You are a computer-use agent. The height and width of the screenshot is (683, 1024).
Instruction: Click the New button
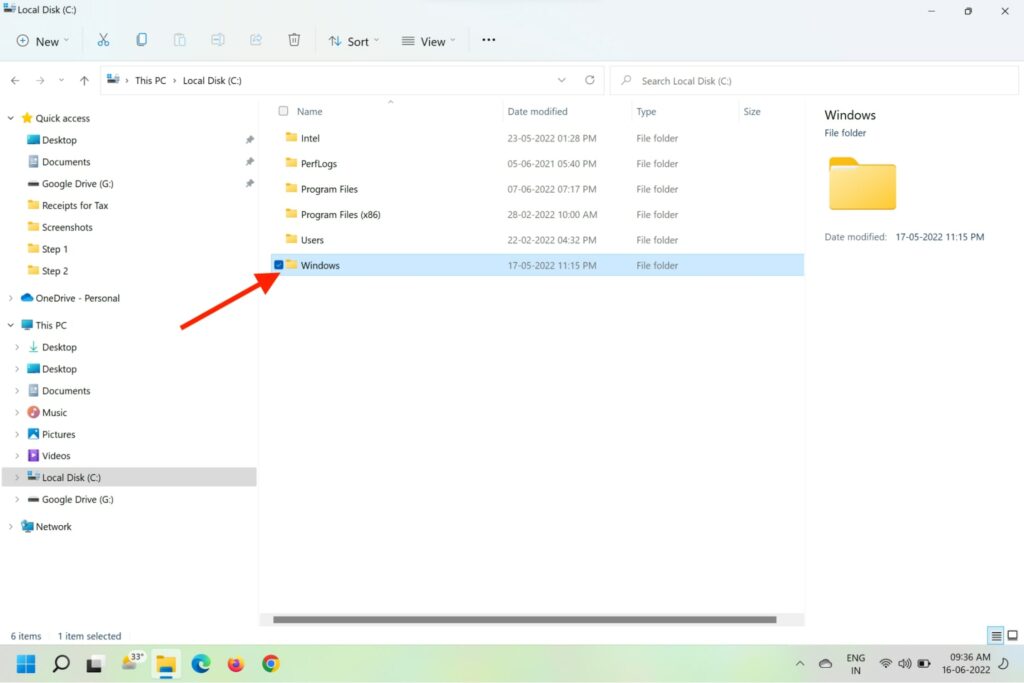42,41
